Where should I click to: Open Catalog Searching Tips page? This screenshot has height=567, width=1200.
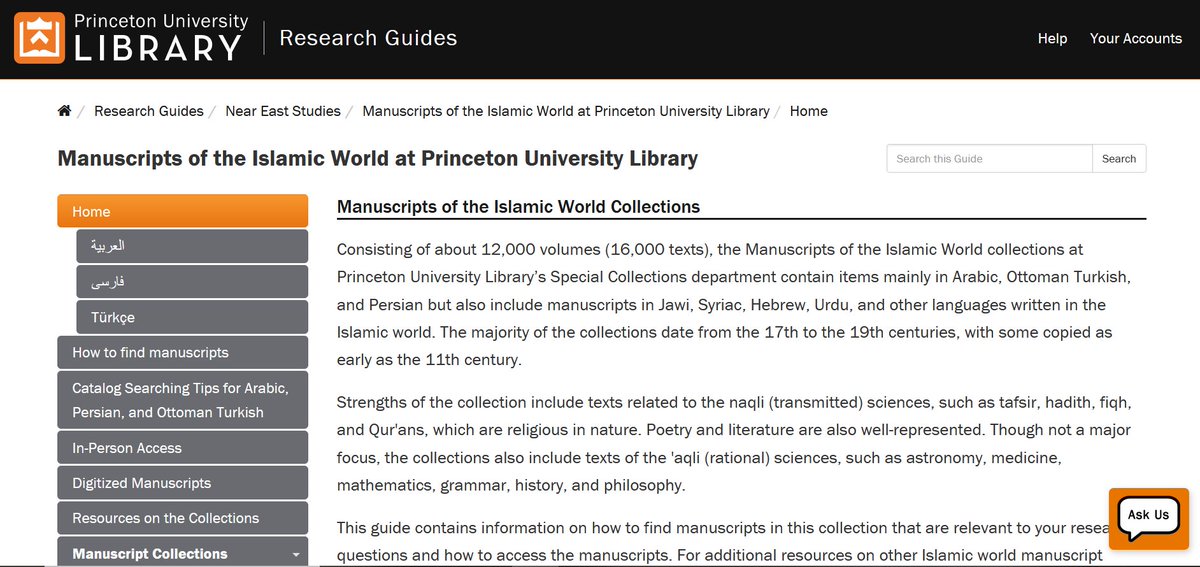tap(183, 399)
